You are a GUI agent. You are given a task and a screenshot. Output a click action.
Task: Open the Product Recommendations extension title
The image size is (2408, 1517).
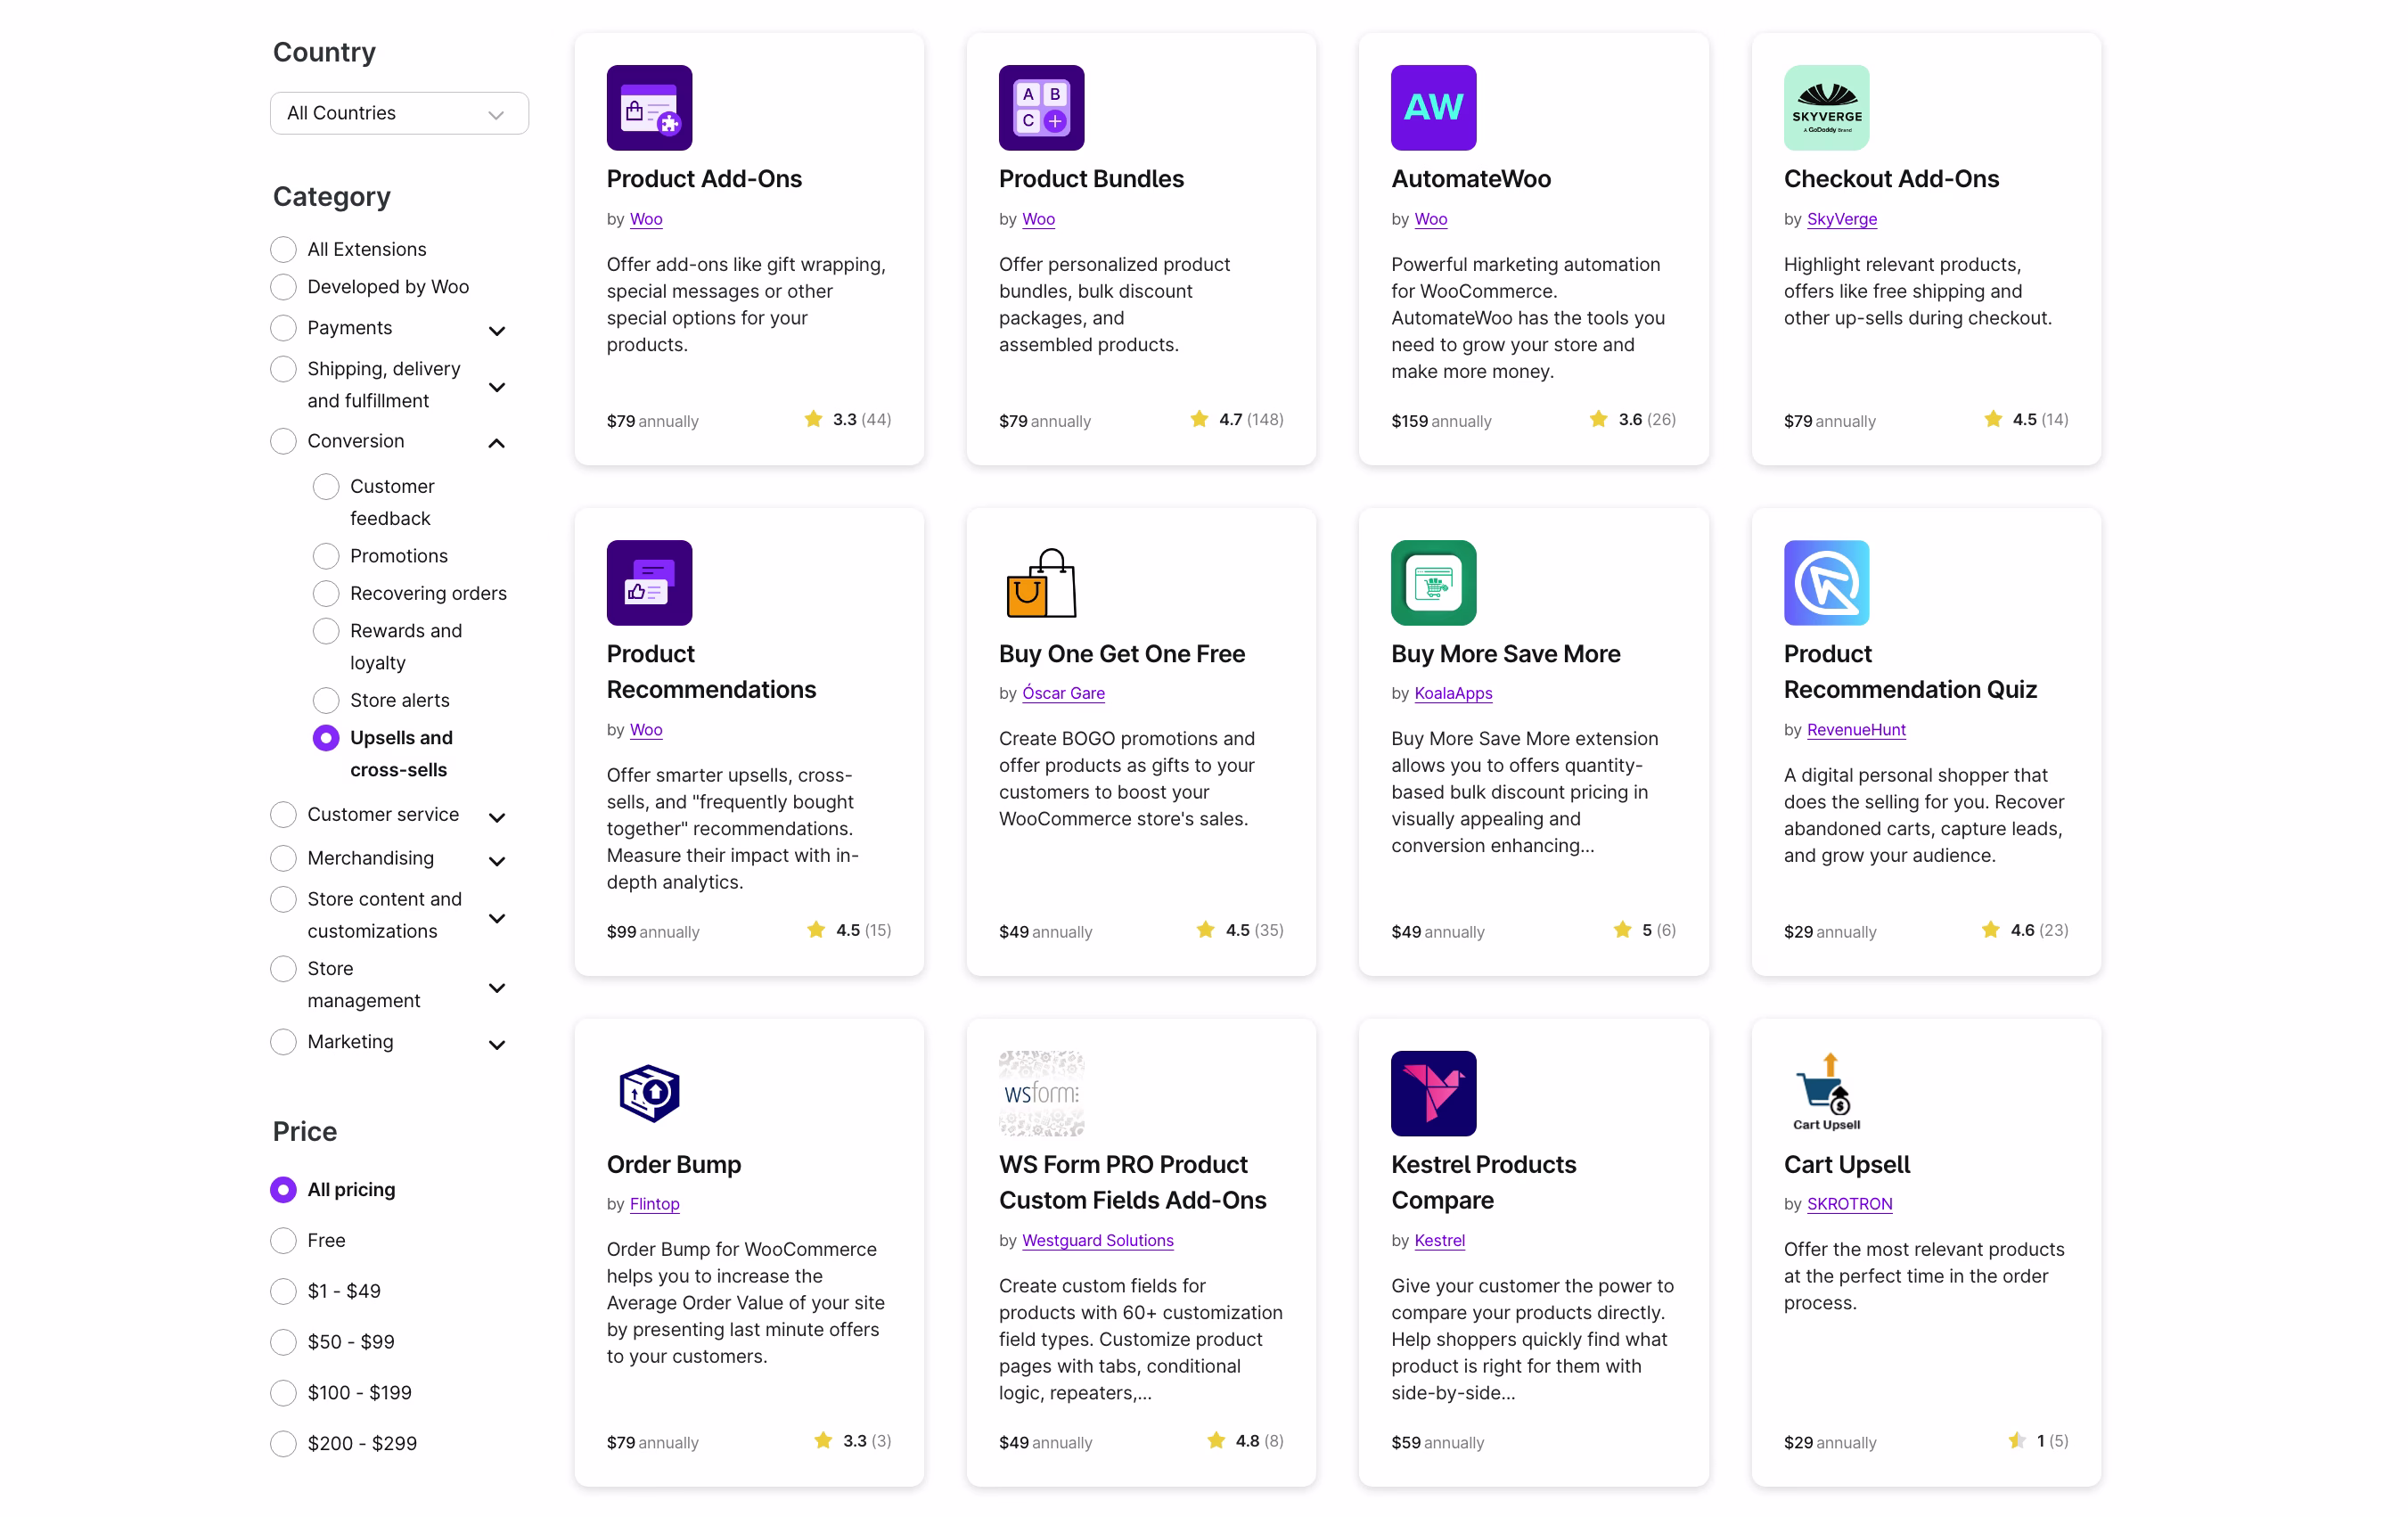pos(711,671)
